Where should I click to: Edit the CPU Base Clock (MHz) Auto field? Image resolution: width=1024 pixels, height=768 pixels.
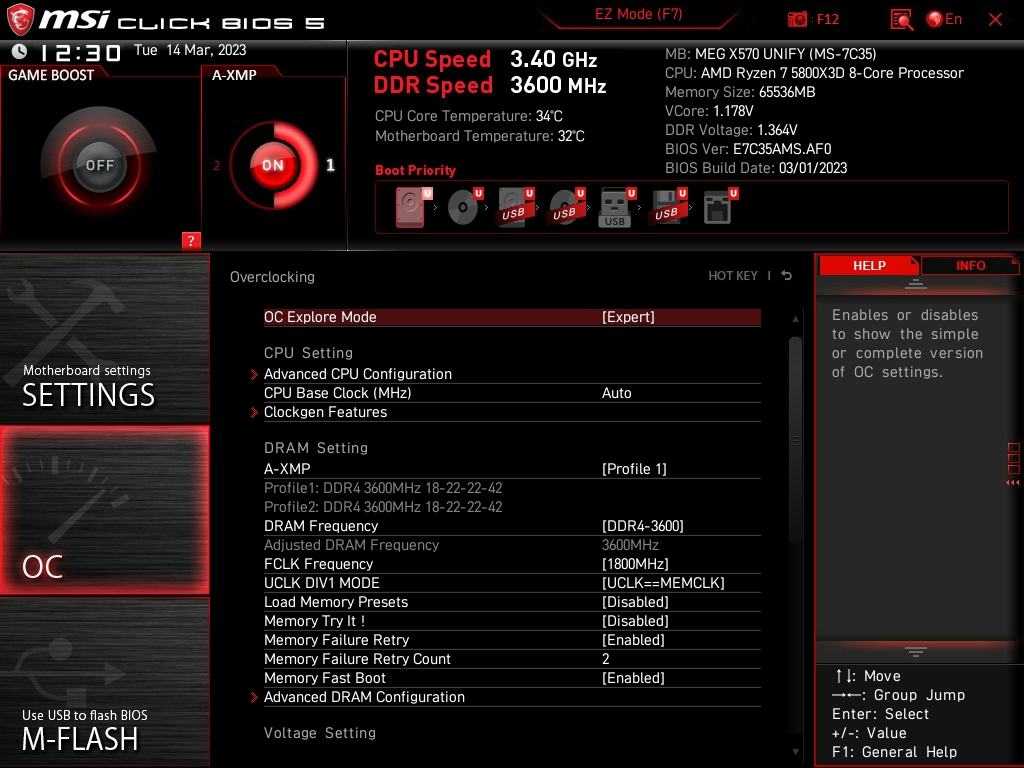616,393
